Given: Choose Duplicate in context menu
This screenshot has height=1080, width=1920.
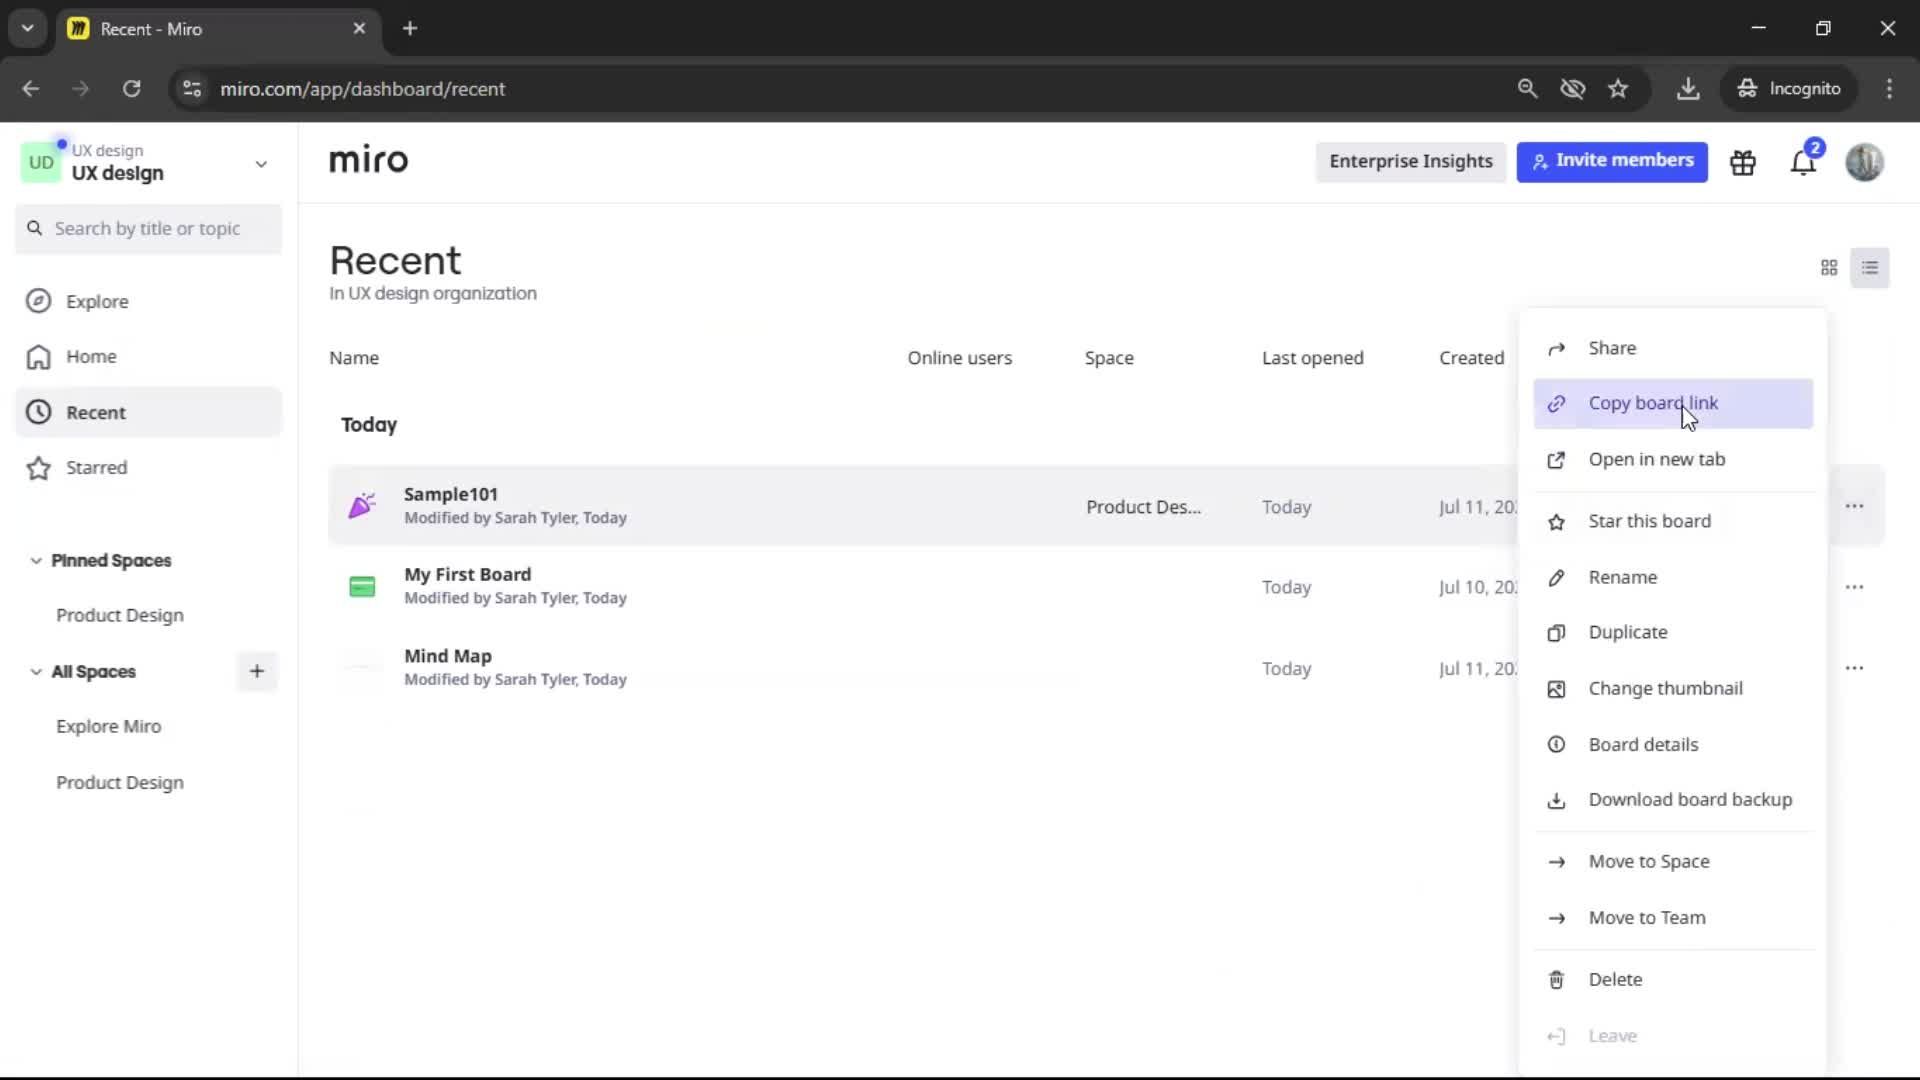Looking at the screenshot, I should 1673,633.
